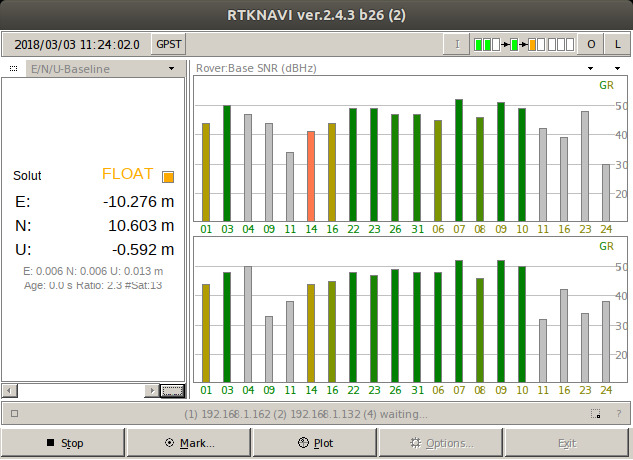Click the stream status message with 192.168.1.162

click(x=306, y=414)
